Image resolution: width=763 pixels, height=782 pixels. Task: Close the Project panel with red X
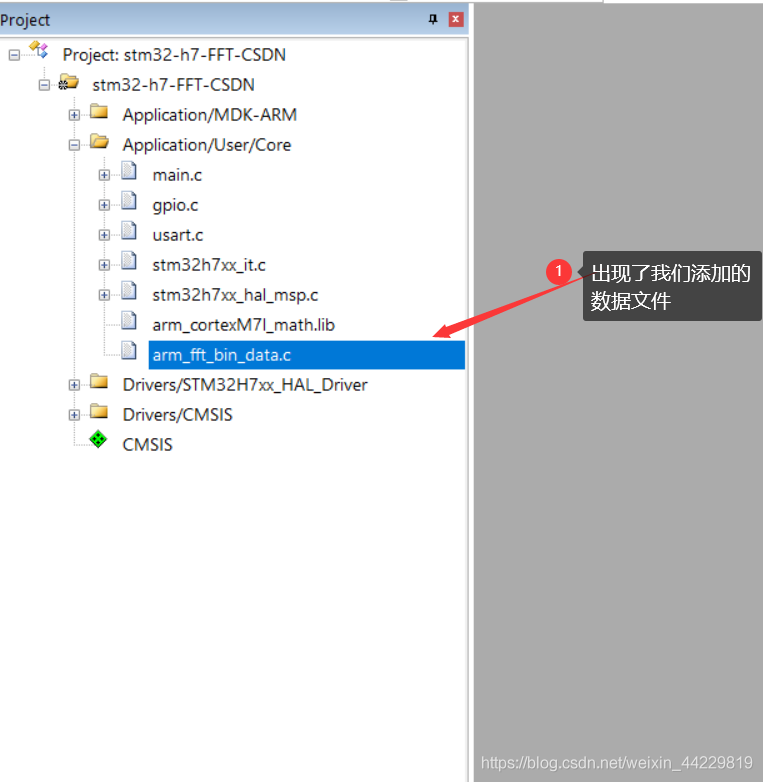point(455,19)
